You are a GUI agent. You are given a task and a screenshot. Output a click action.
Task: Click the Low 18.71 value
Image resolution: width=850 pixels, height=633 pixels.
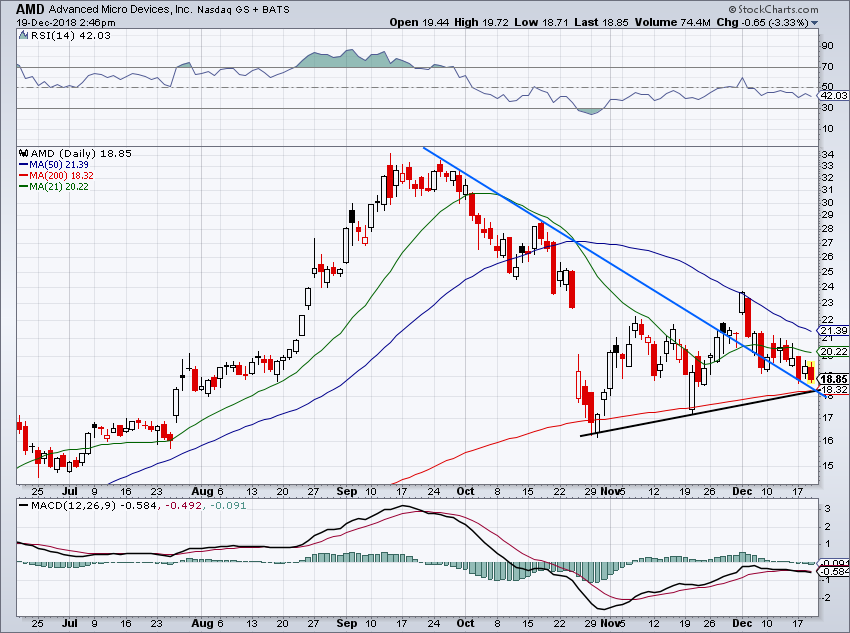(541, 22)
